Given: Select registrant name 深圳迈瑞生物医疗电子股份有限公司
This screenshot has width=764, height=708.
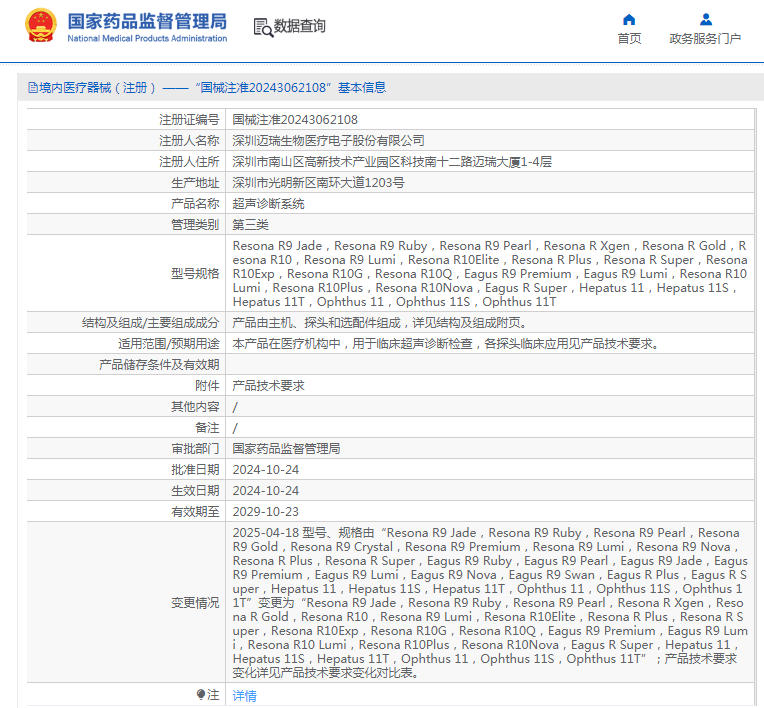Looking at the screenshot, I should (x=328, y=141).
